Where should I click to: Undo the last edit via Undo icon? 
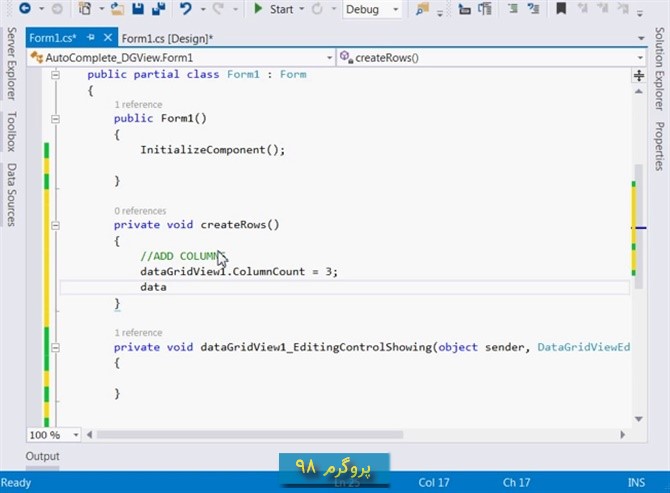point(185,9)
